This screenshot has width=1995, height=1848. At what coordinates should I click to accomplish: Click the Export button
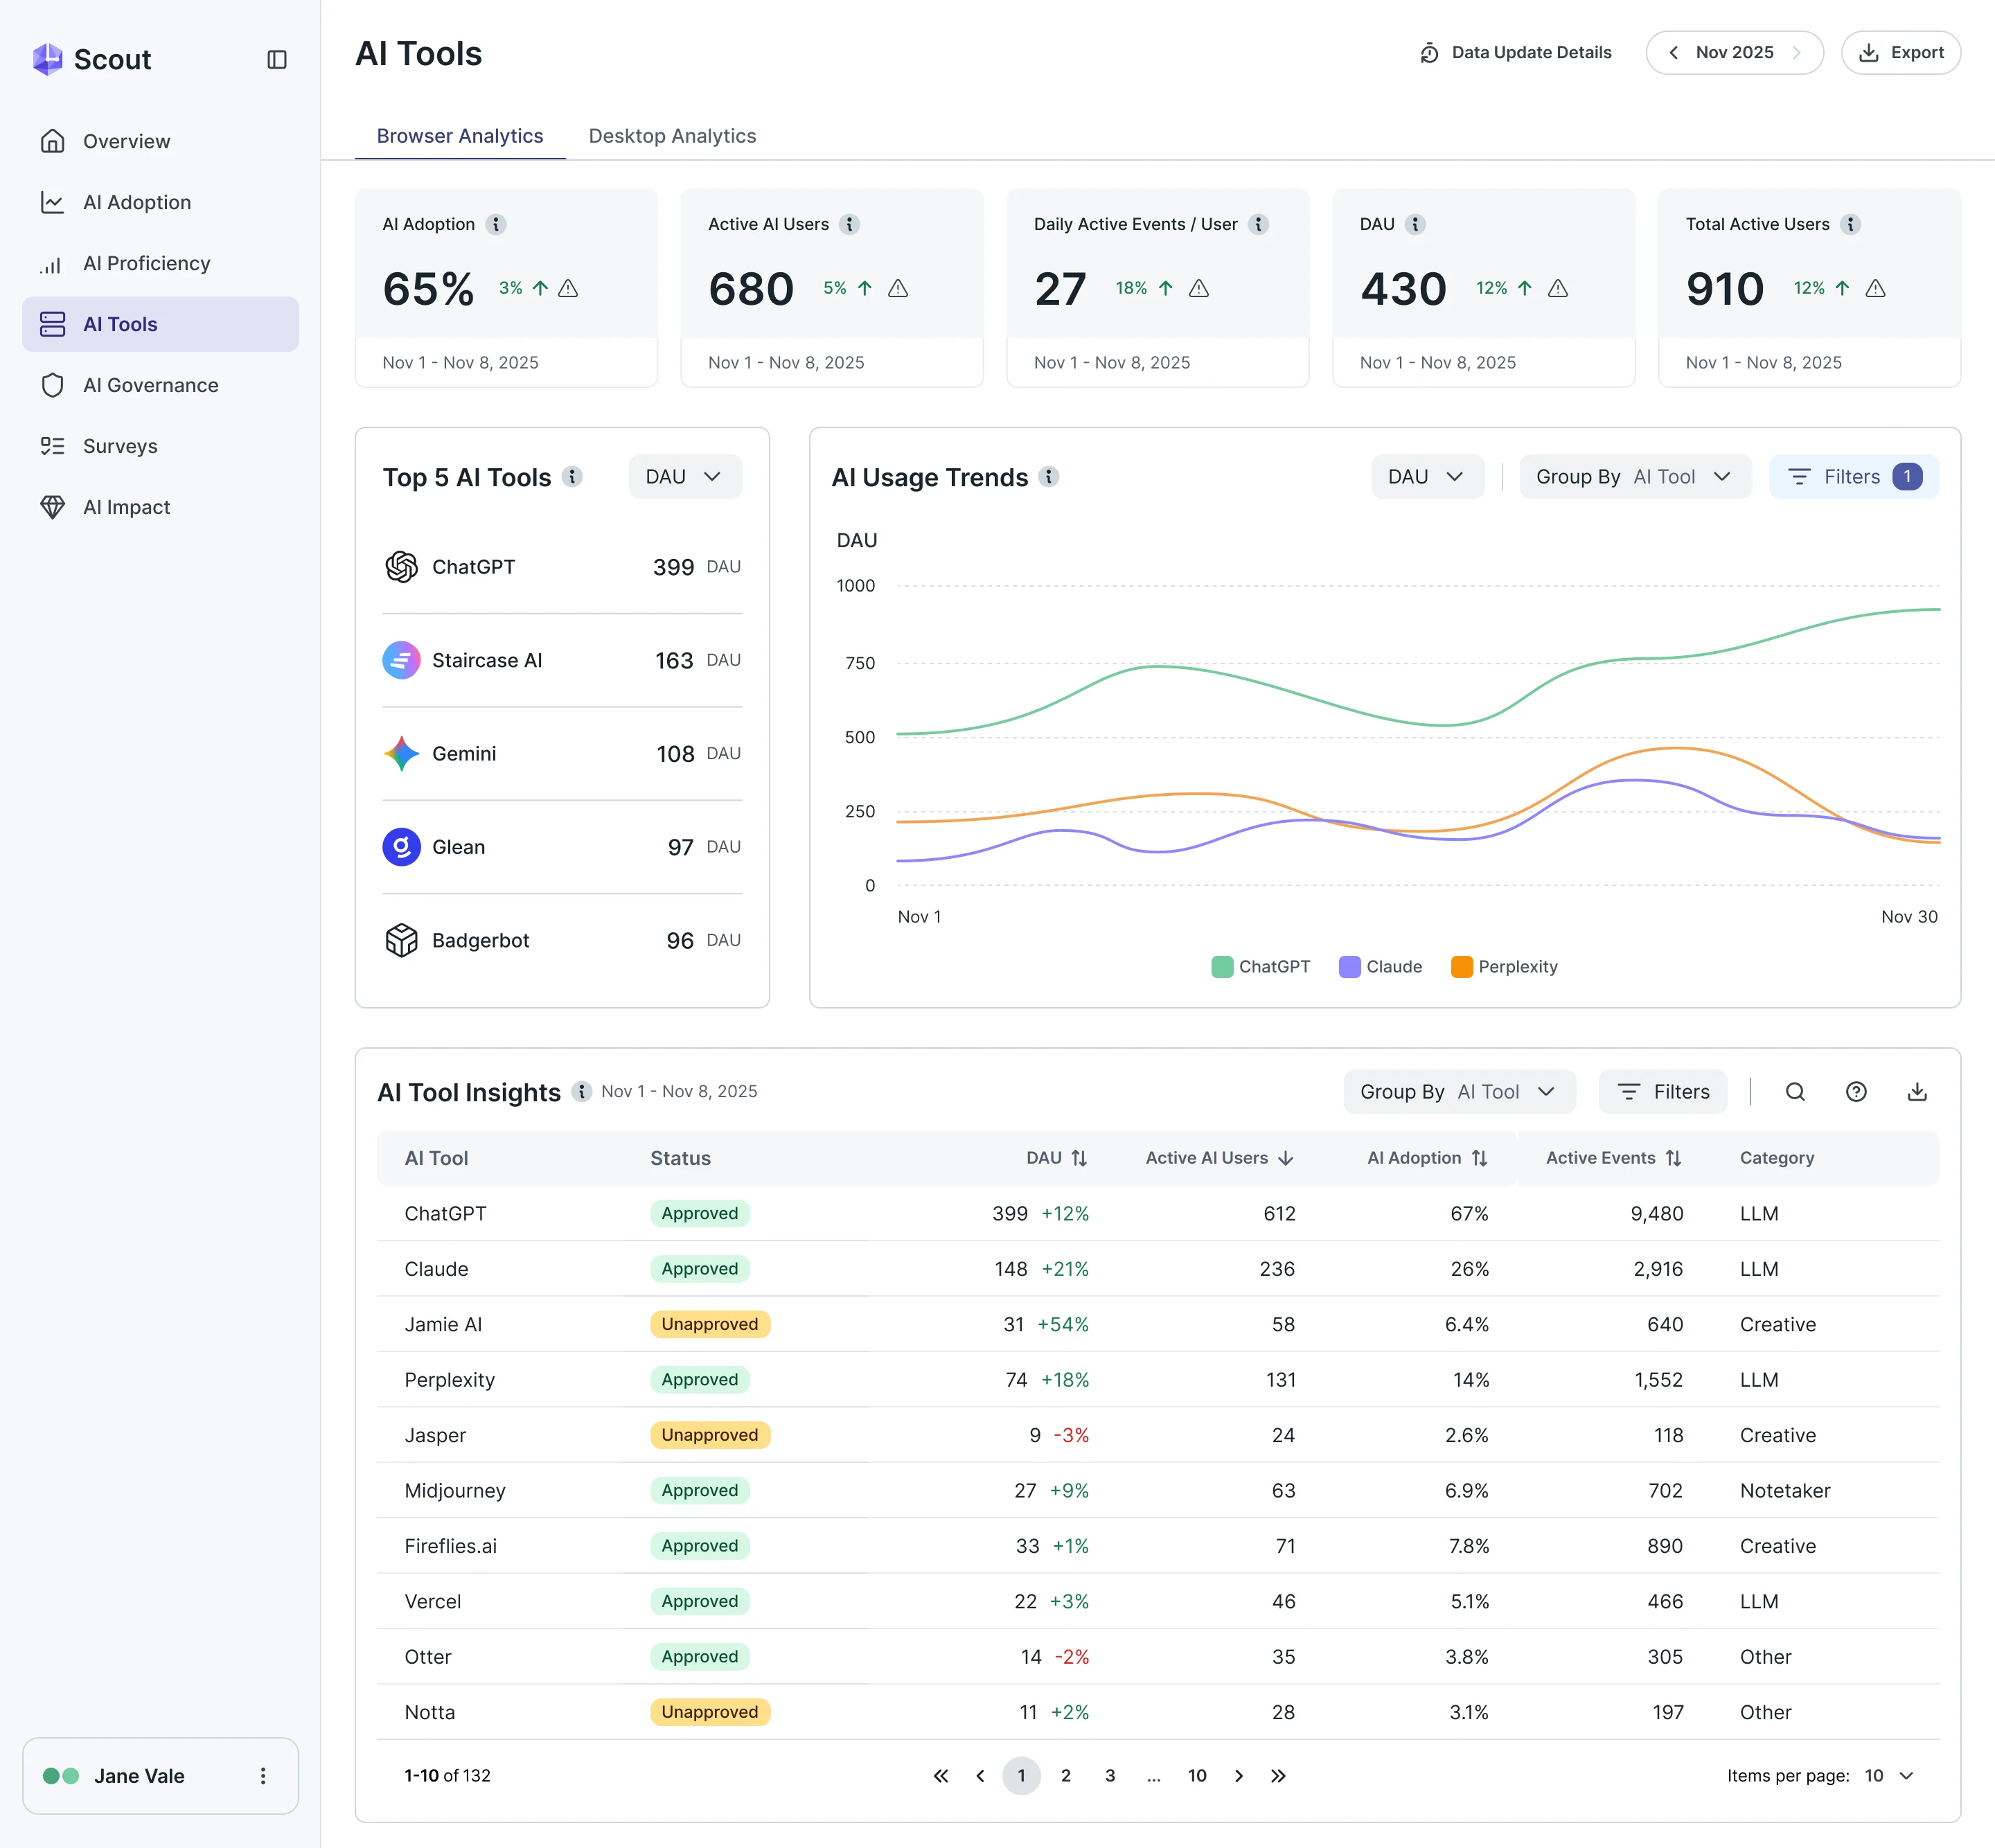coord(1900,53)
